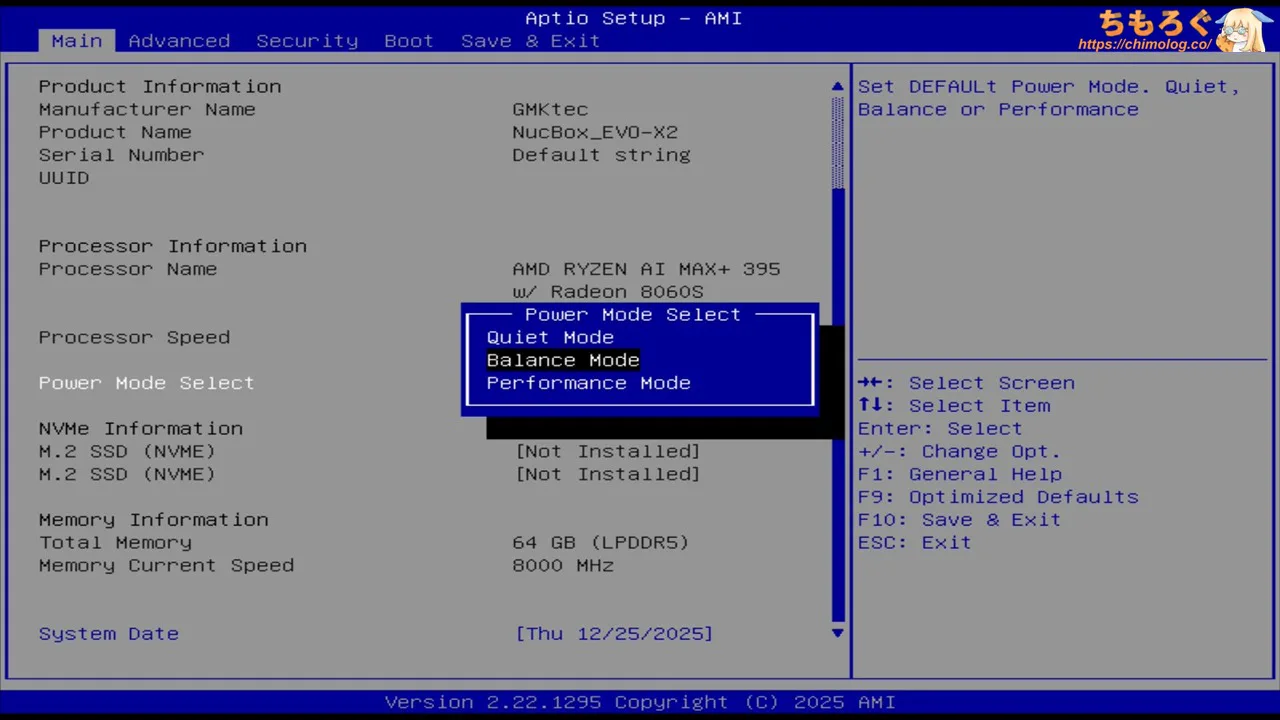
Task: Choose Balance Mode option
Action: [x=563, y=361]
